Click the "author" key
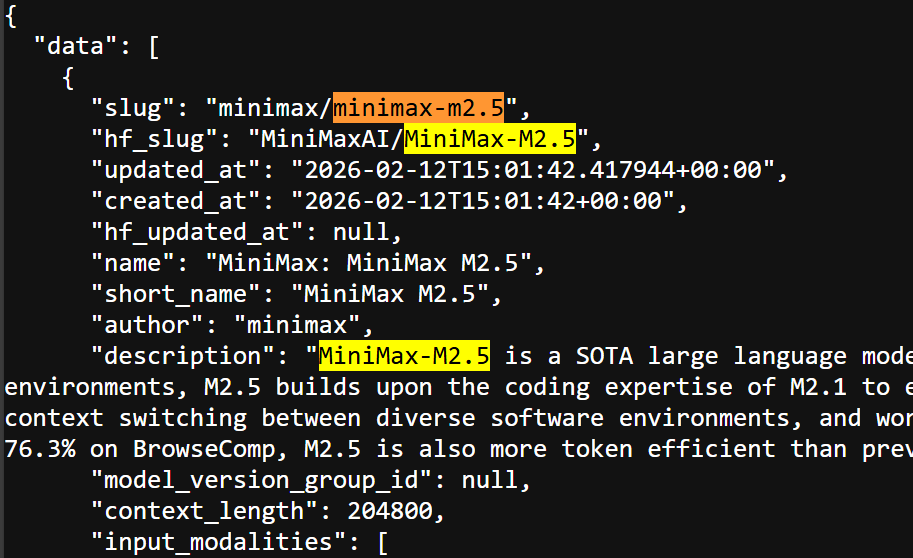 click(147, 324)
